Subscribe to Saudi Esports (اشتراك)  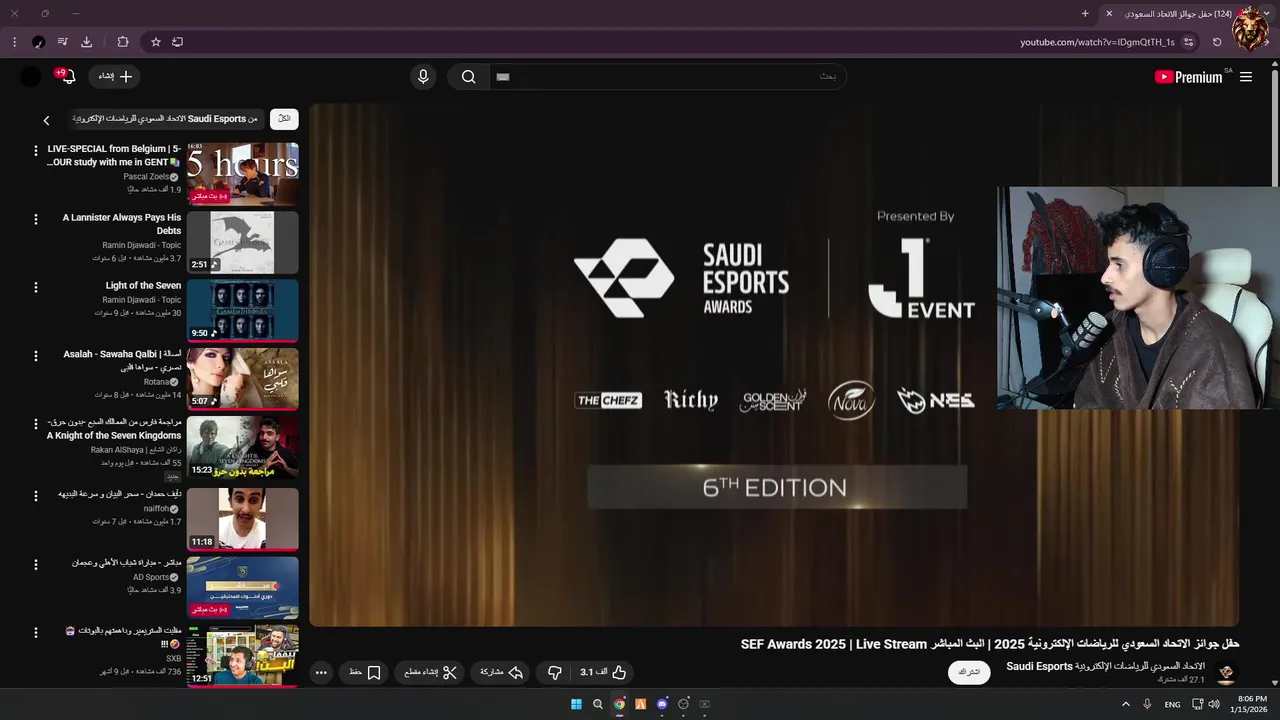pos(969,672)
